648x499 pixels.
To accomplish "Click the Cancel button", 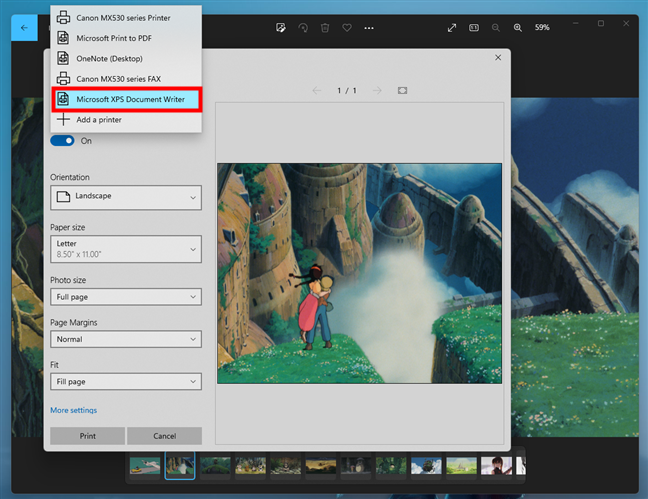I will point(164,436).
